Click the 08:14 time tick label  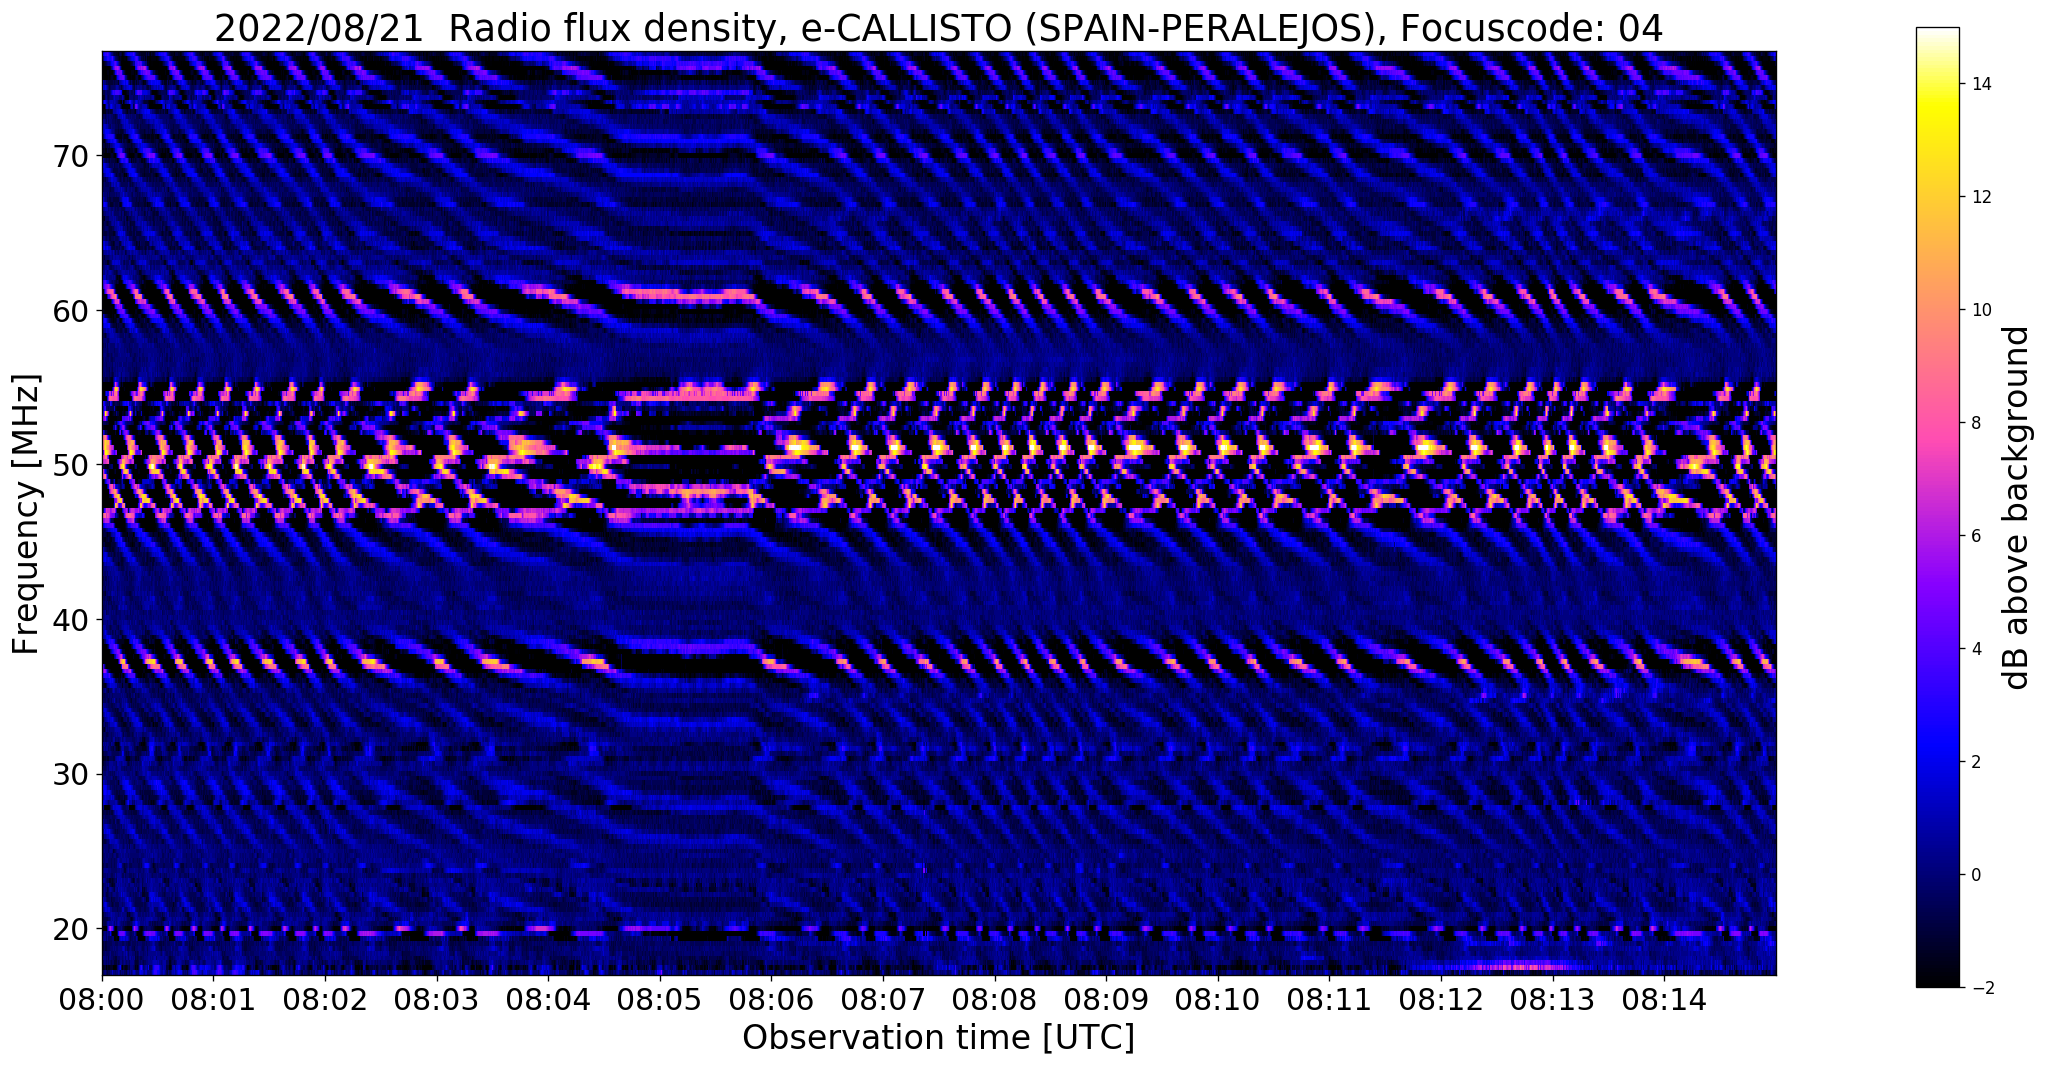(1664, 999)
